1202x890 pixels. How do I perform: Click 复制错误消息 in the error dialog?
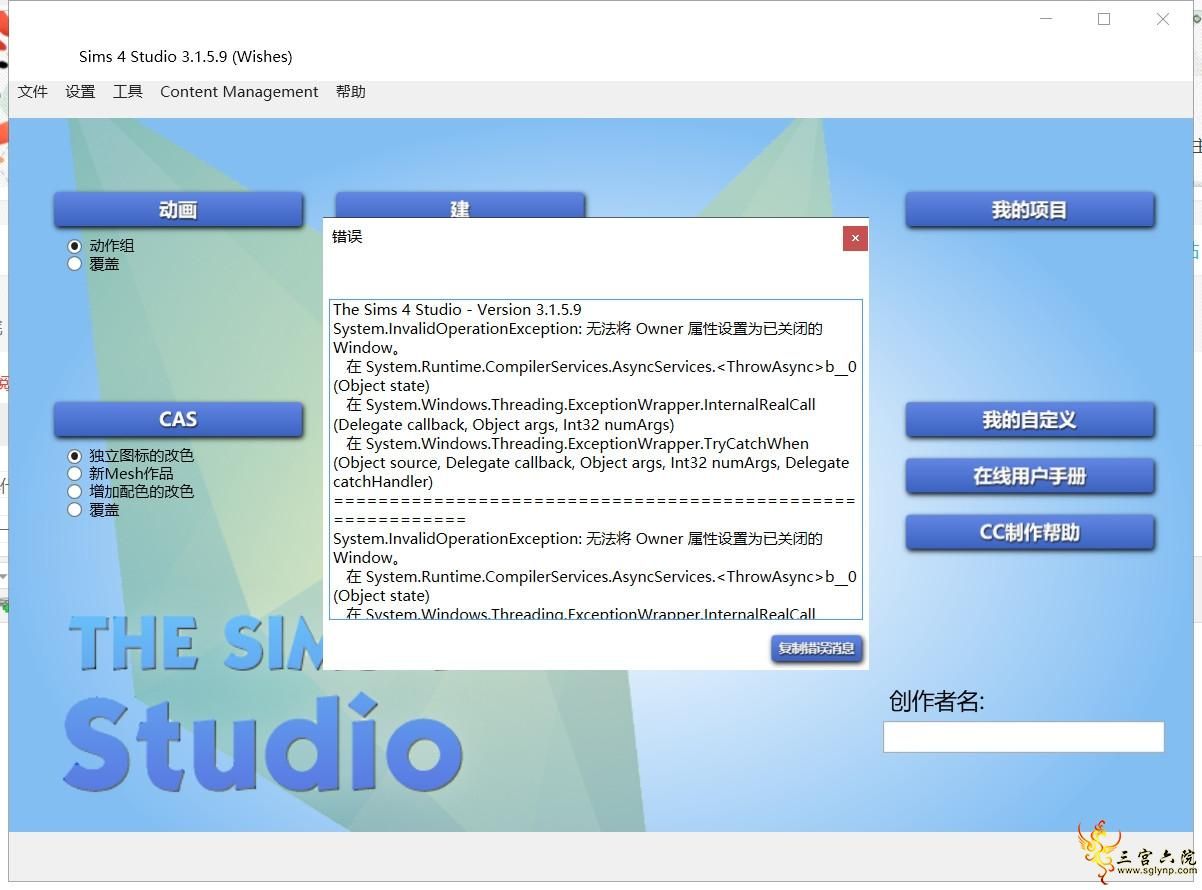(x=817, y=648)
